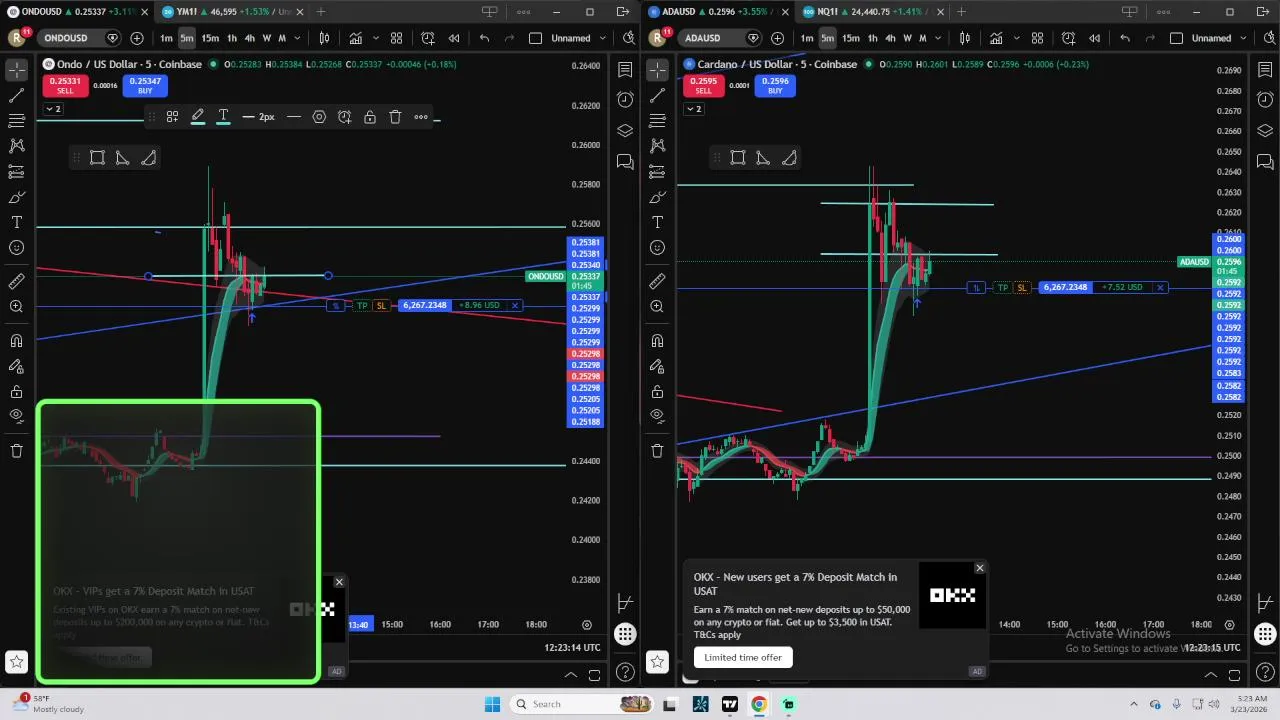Open the pattern tools in ONDOUSD window
Viewport: 1280px width, 720px height.
click(17, 146)
